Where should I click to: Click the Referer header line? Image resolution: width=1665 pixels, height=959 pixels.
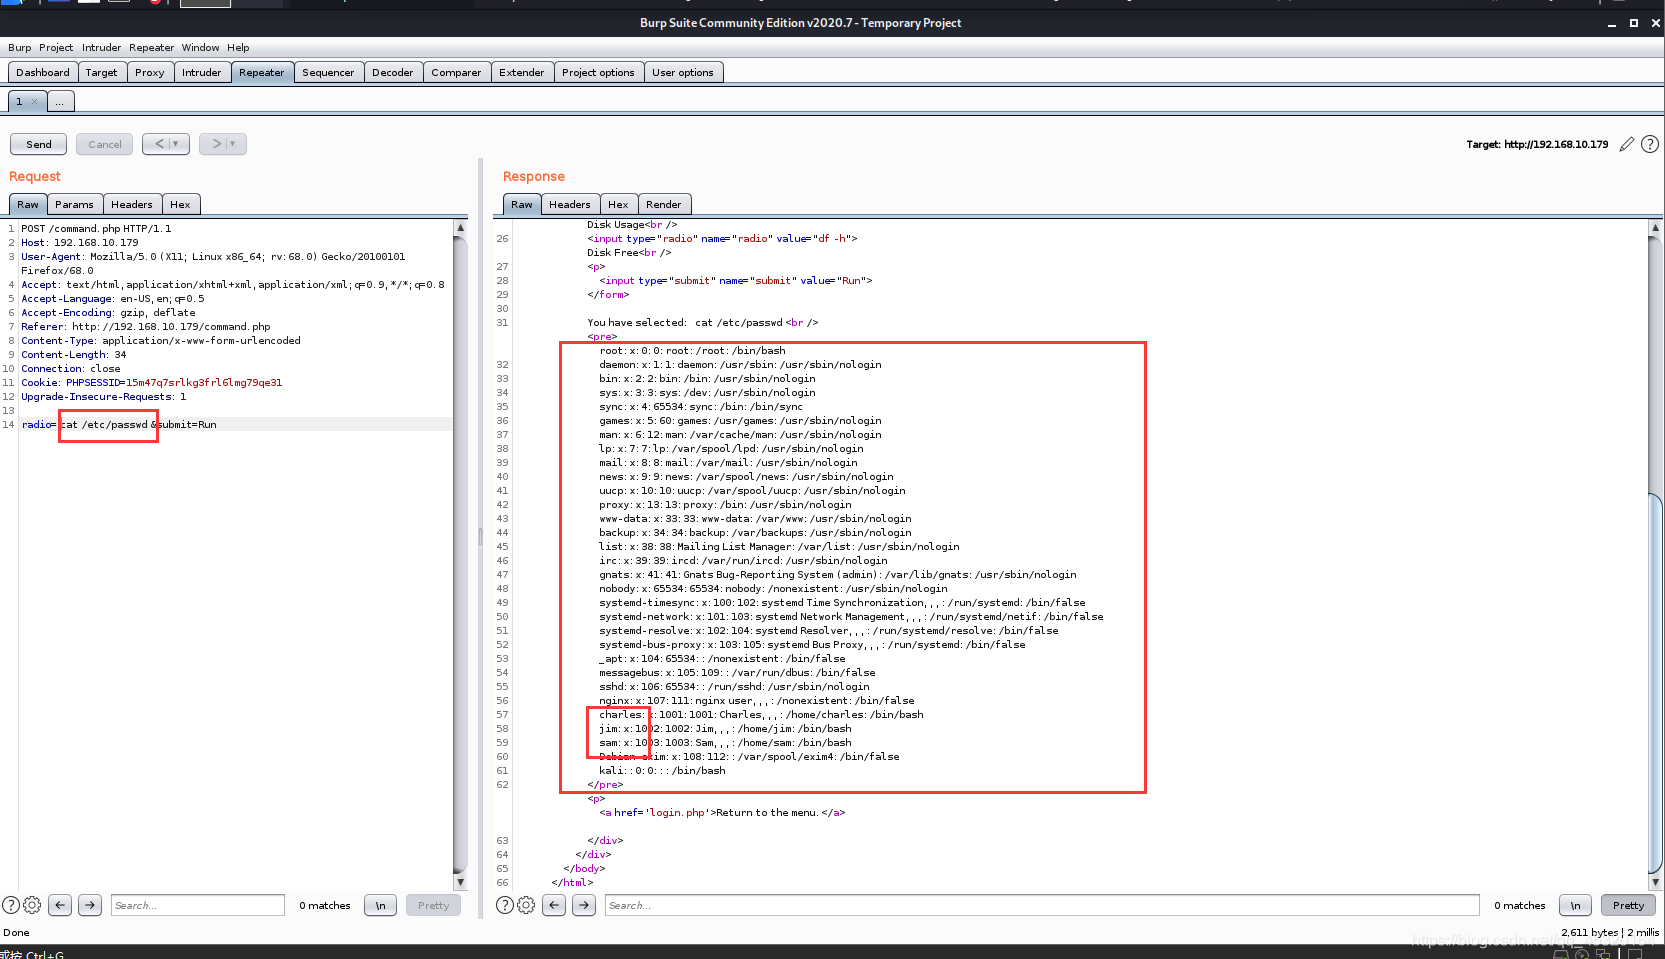[x=146, y=326]
